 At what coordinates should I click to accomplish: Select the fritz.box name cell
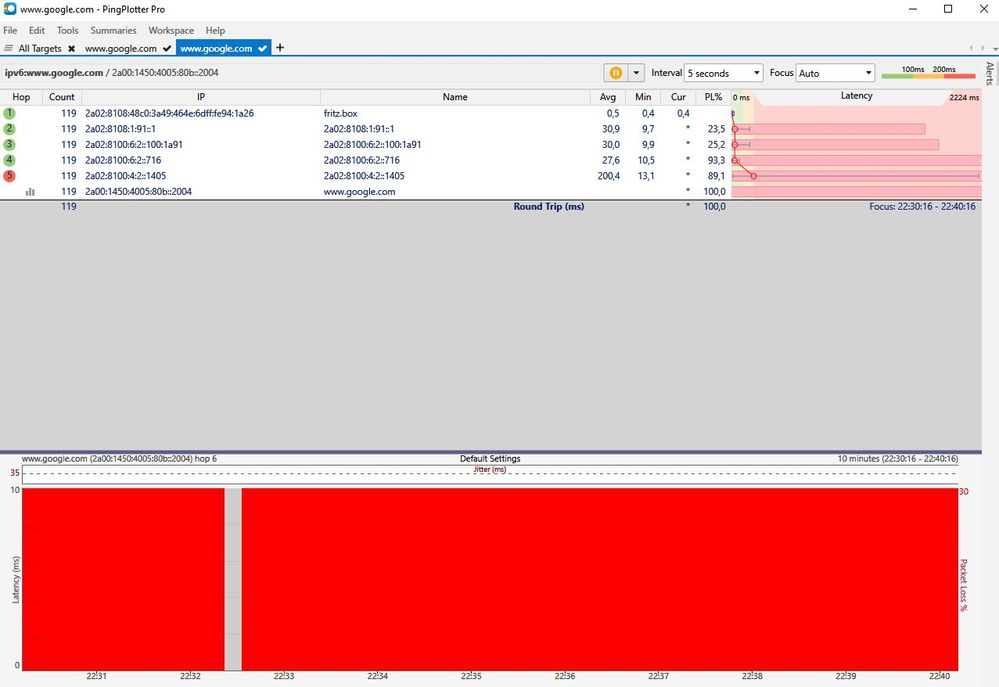pyautogui.click(x=340, y=113)
